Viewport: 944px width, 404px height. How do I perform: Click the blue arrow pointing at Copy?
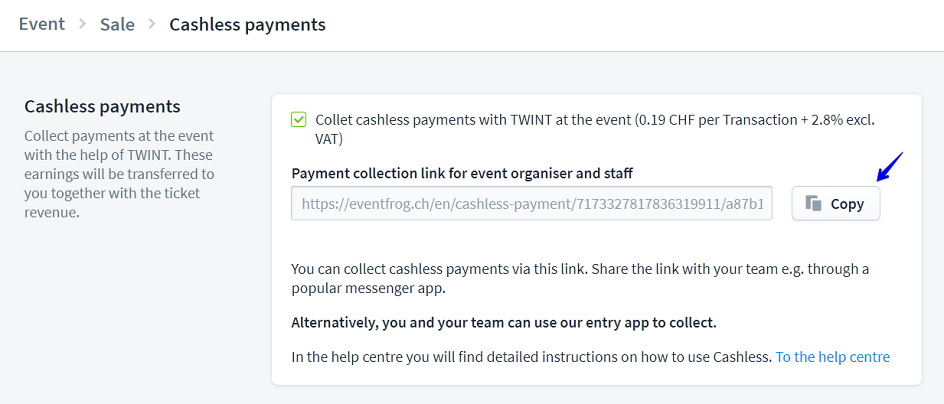[889, 167]
